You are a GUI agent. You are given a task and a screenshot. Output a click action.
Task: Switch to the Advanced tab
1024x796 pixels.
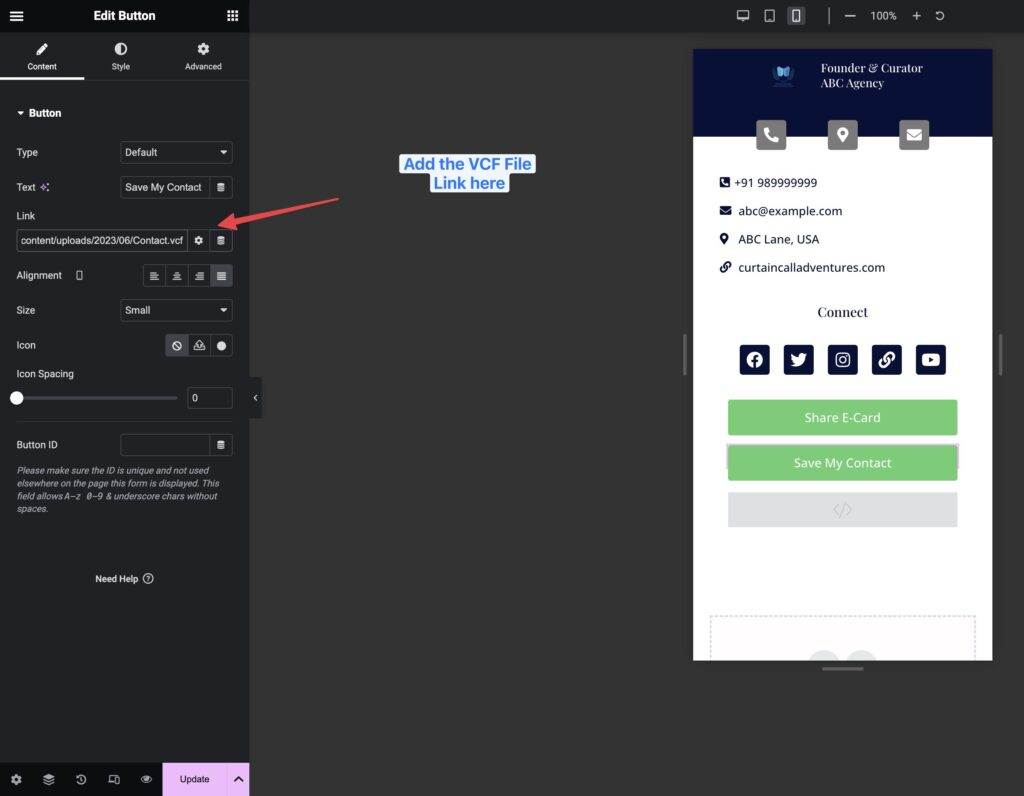pyautogui.click(x=203, y=56)
